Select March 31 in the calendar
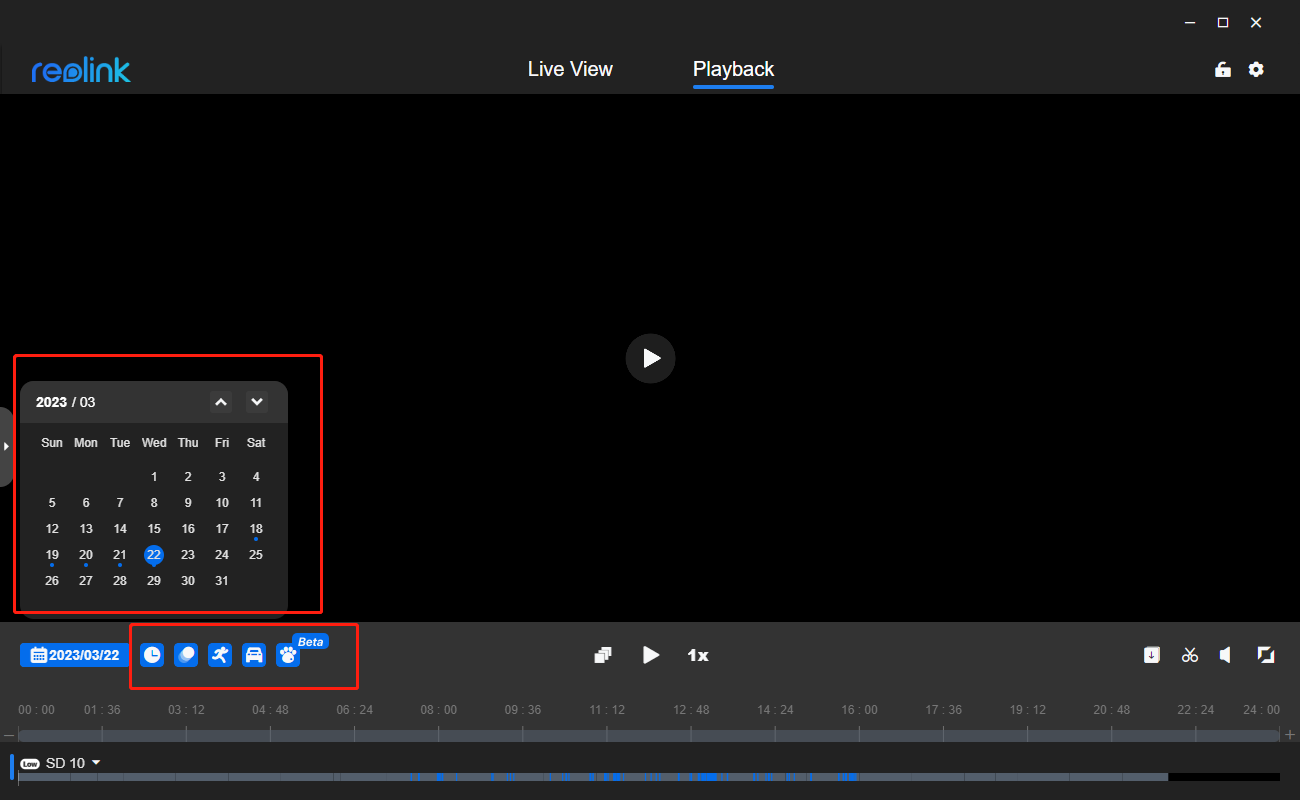 click(222, 581)
